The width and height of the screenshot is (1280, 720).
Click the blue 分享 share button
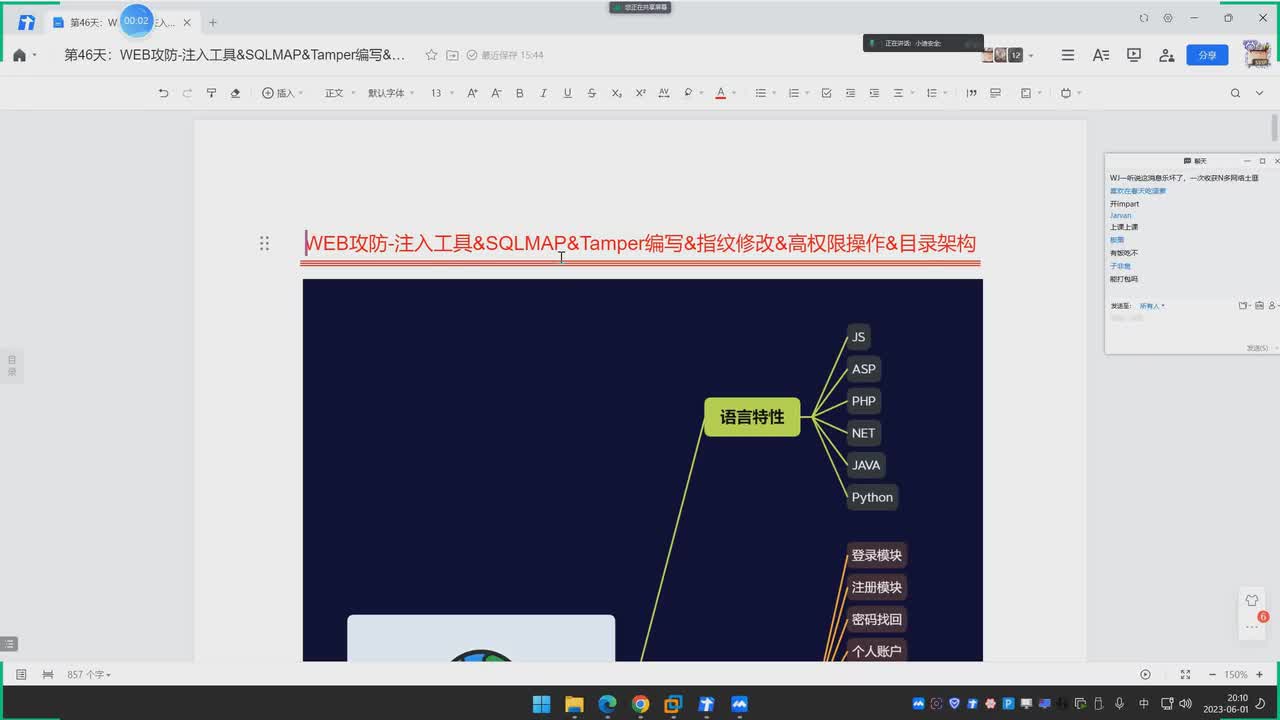tap(1207, 55)
